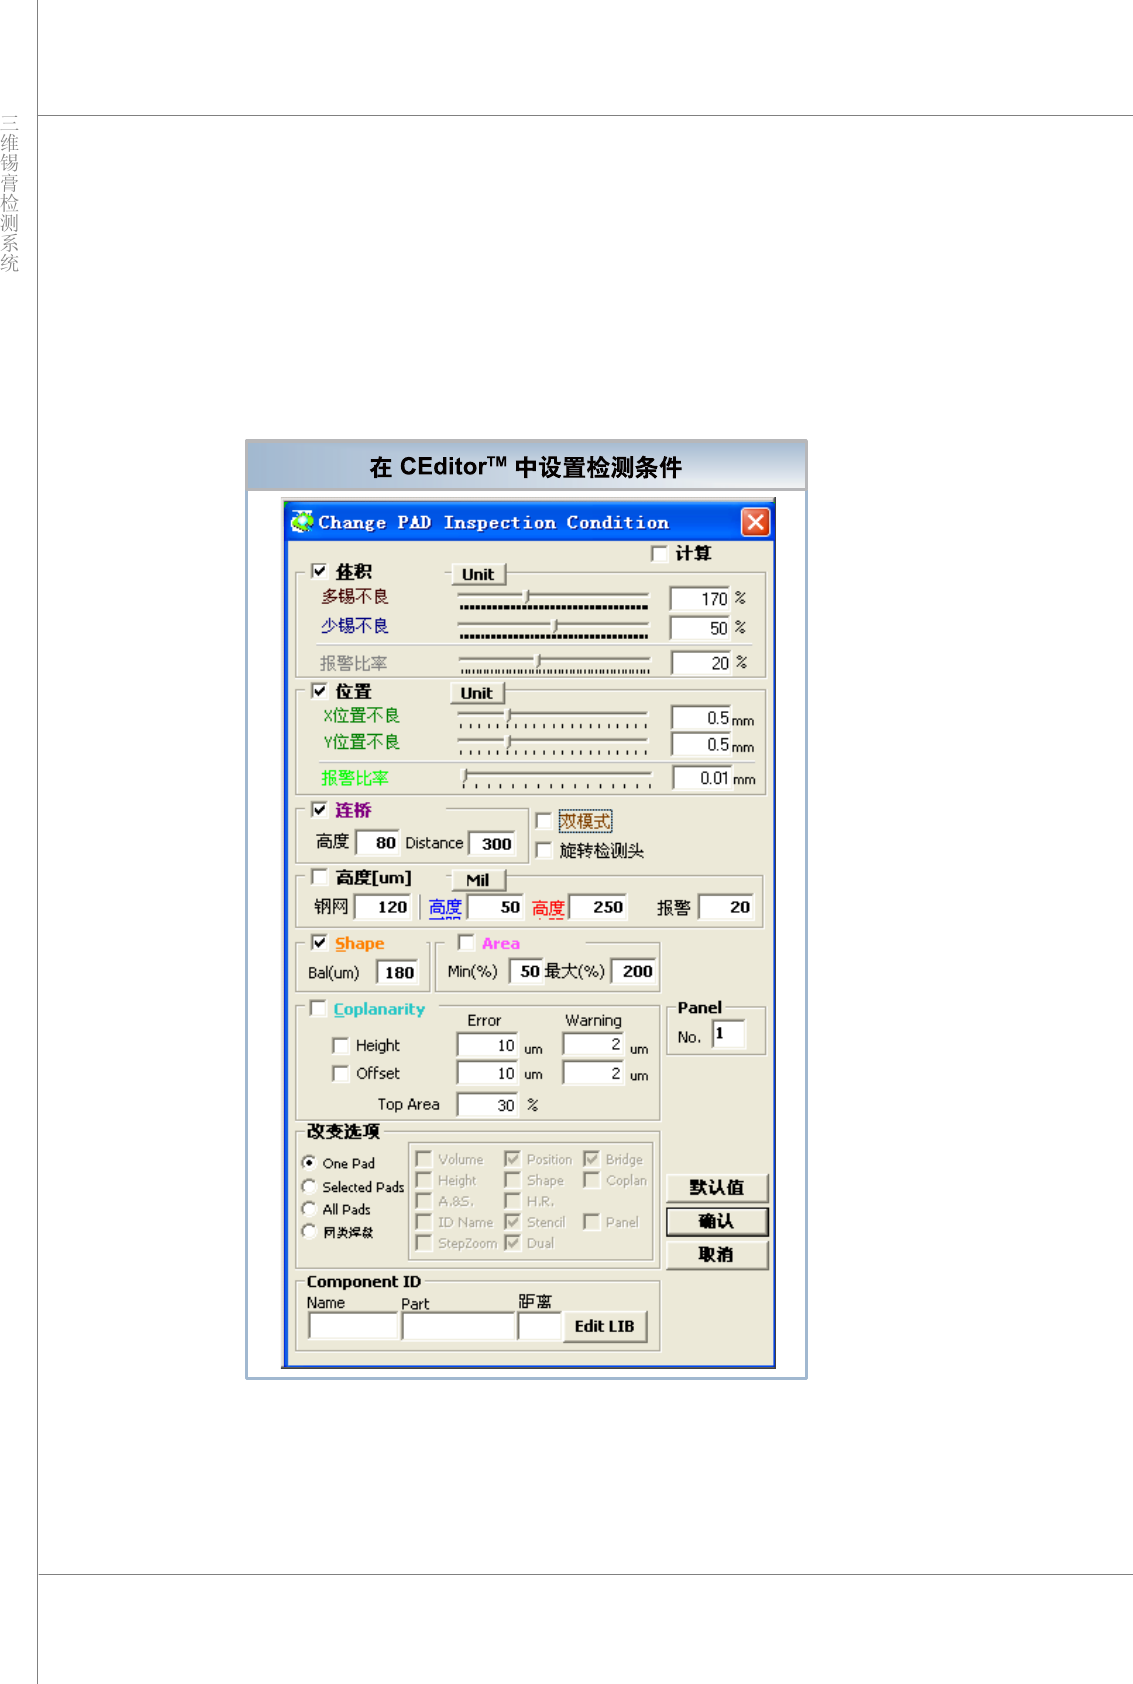Screen dimensions: 1133x1684
Task: Click the Height Error field showing 10
Action: (488, 1046)
